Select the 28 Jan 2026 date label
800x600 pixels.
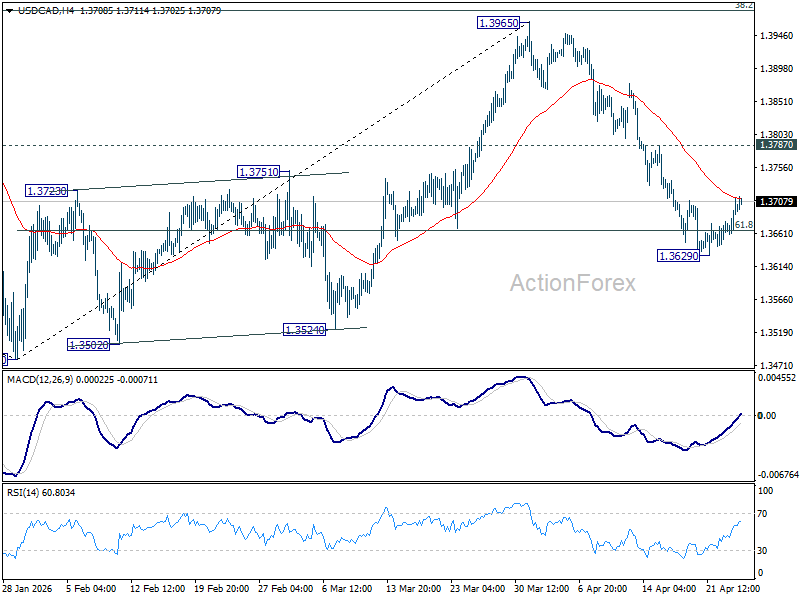[28, 588]
